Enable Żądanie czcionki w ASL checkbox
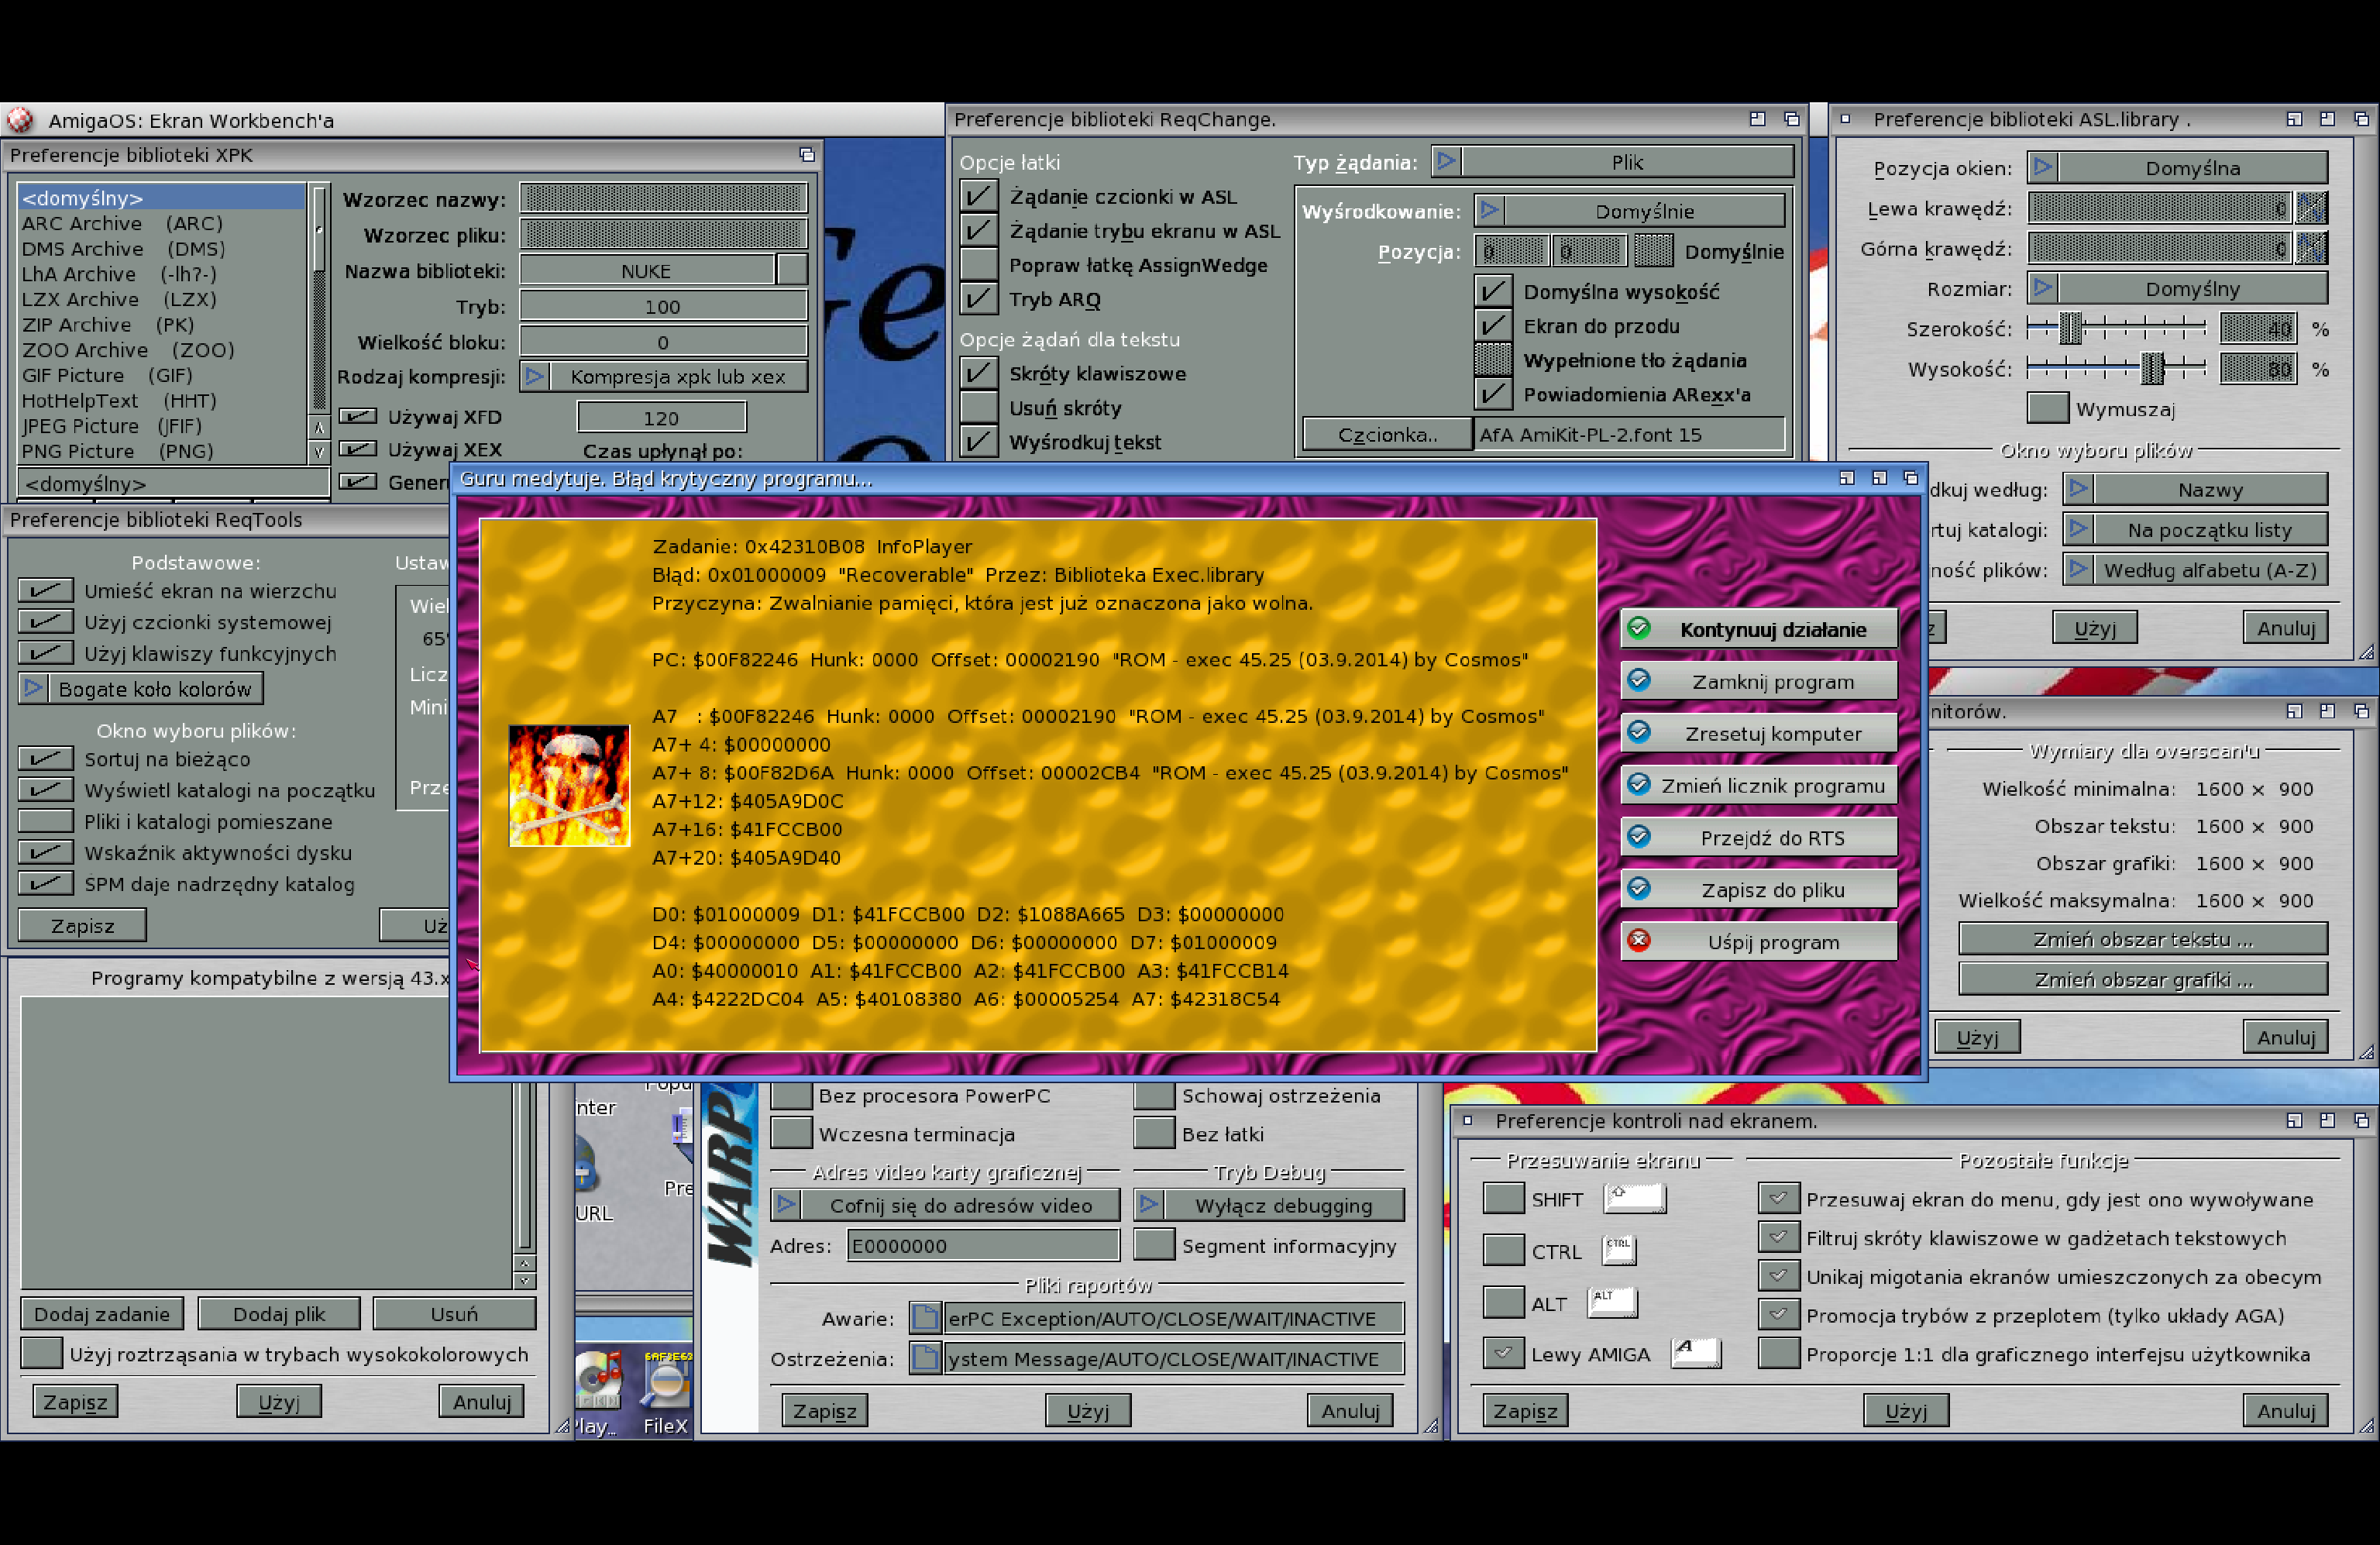This screenshot has height=1545, width=2380. tap(978, 196)
